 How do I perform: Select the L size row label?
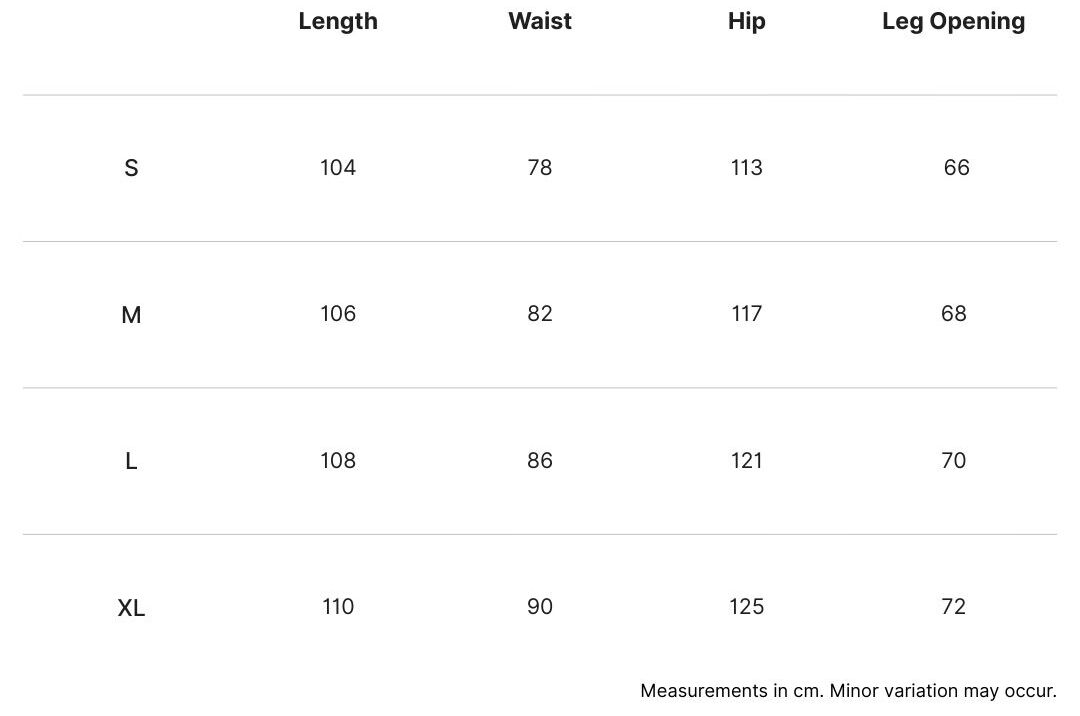coord(131,461)
